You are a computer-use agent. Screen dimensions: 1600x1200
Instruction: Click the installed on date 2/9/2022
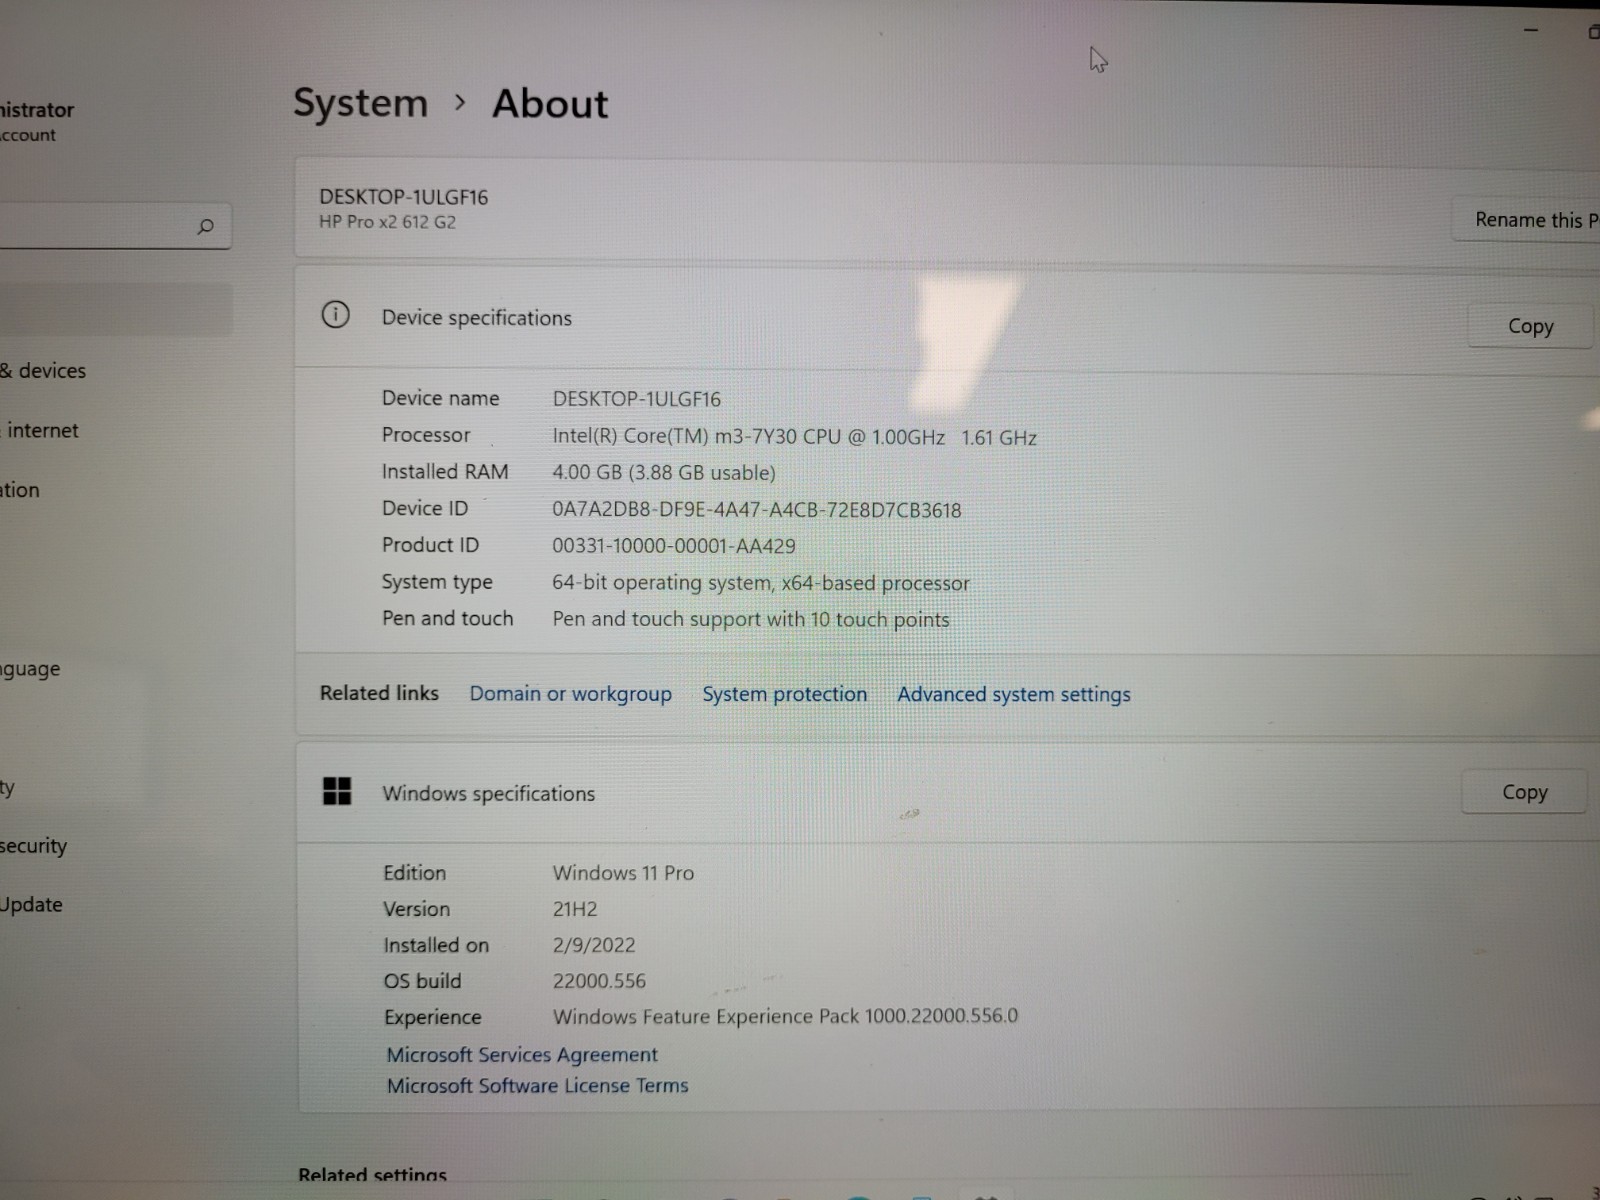pyautogui.click(x=594, y=945)
